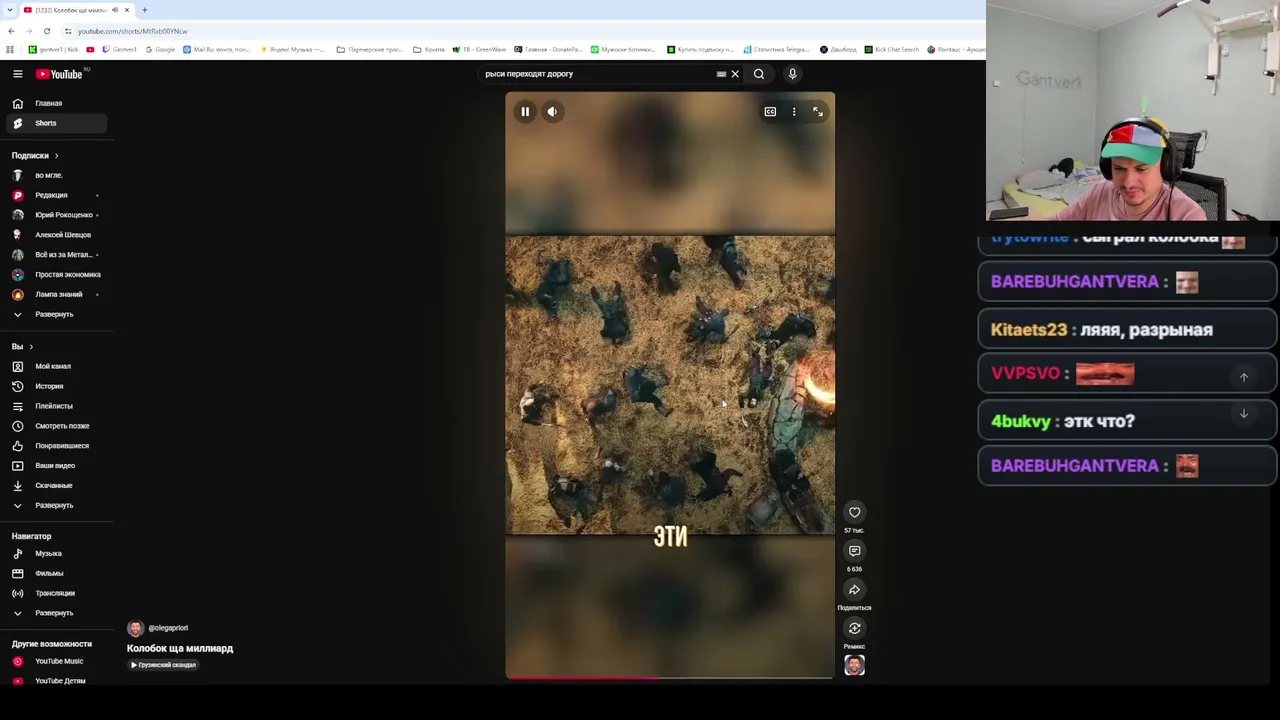Toggle subtitles on the Short
Image resolution: width=1280 pixels, height=720 pixels.
point(770,112)
